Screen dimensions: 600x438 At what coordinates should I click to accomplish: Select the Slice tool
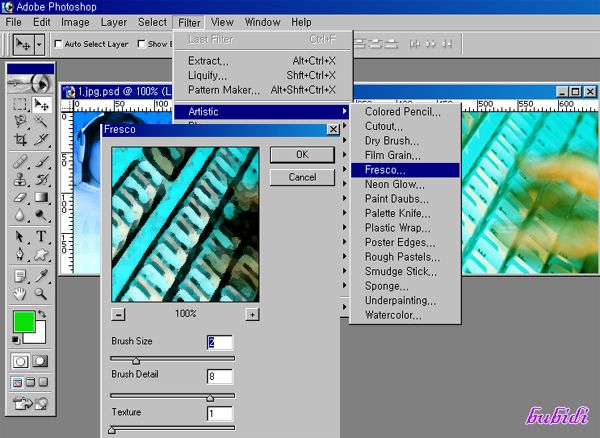pyautogui.click(x=41, y=139)
